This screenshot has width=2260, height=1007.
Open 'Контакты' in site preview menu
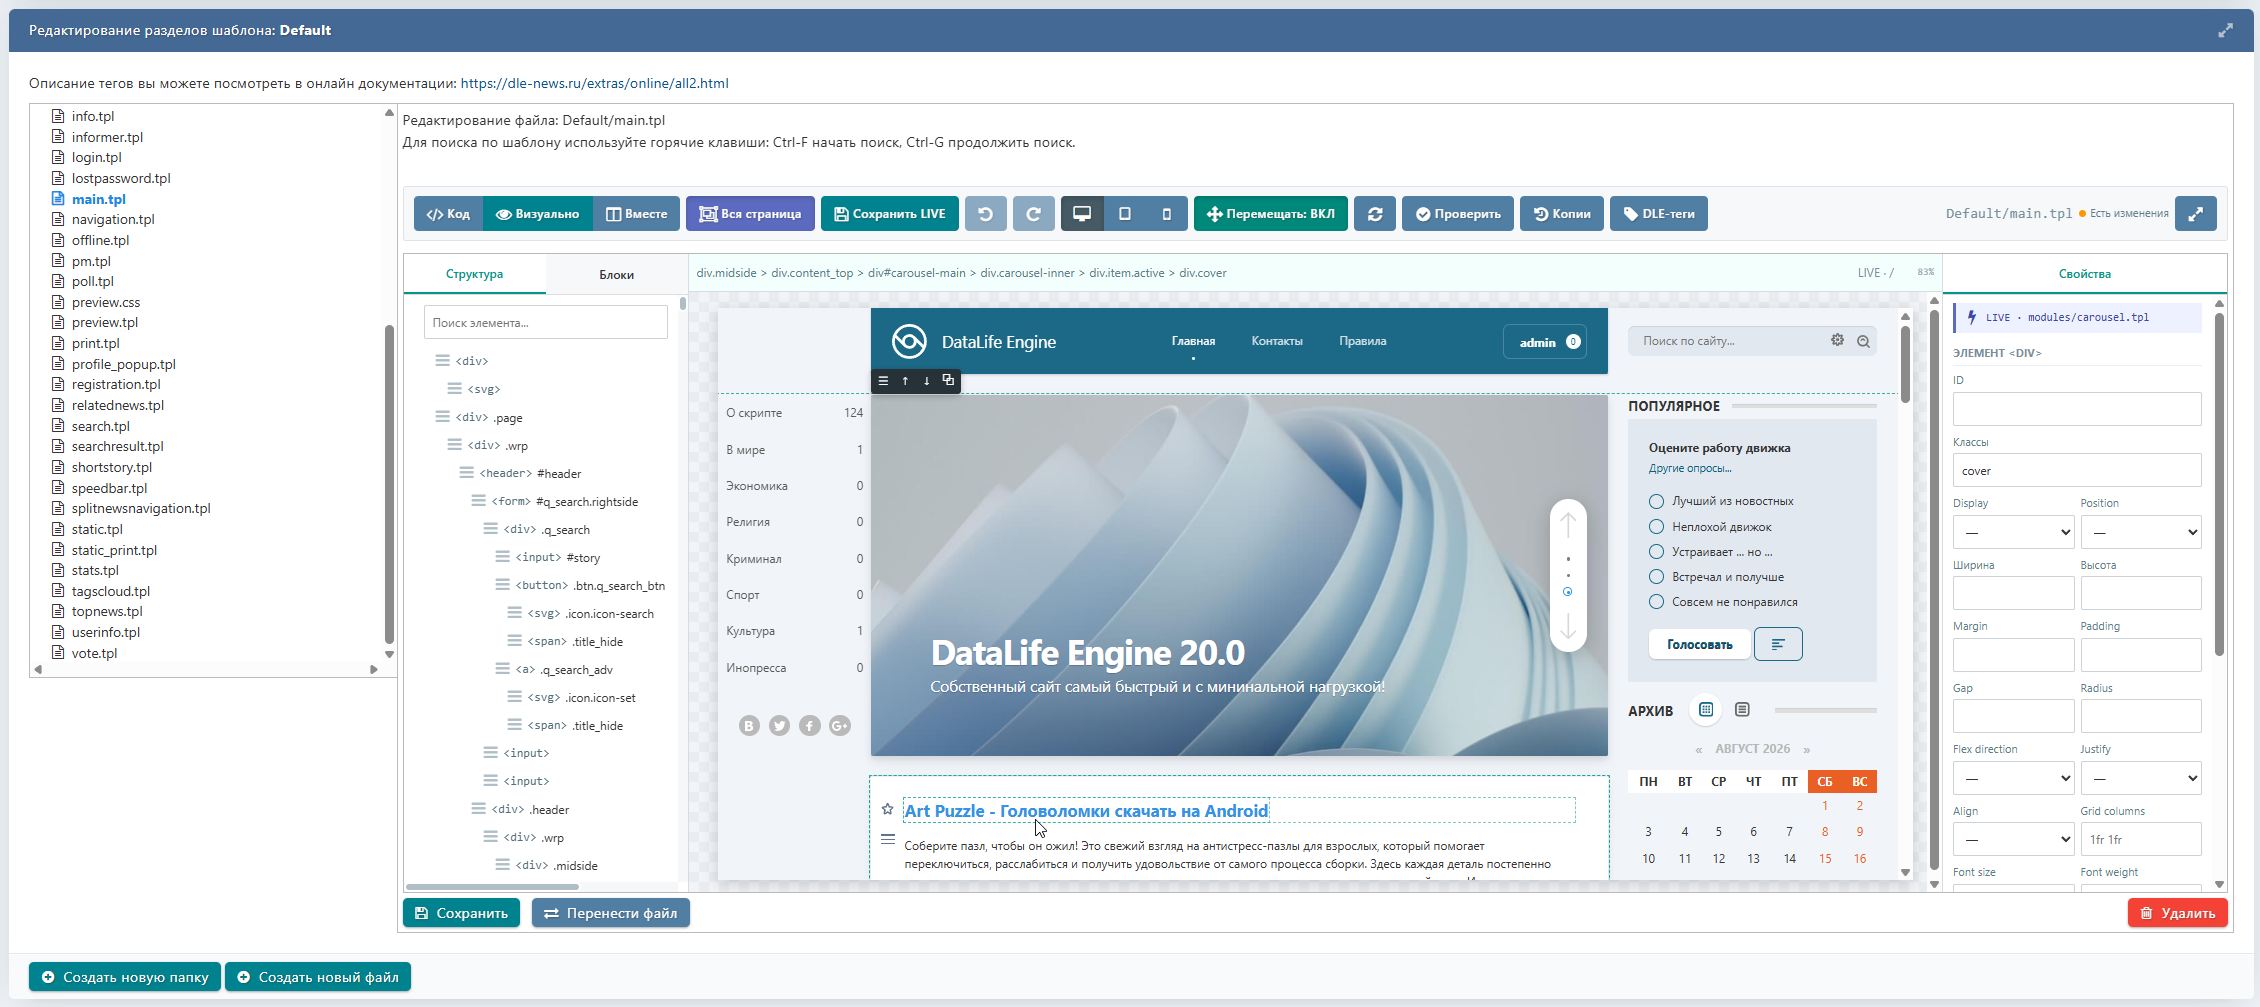[x=1277, y=341]
